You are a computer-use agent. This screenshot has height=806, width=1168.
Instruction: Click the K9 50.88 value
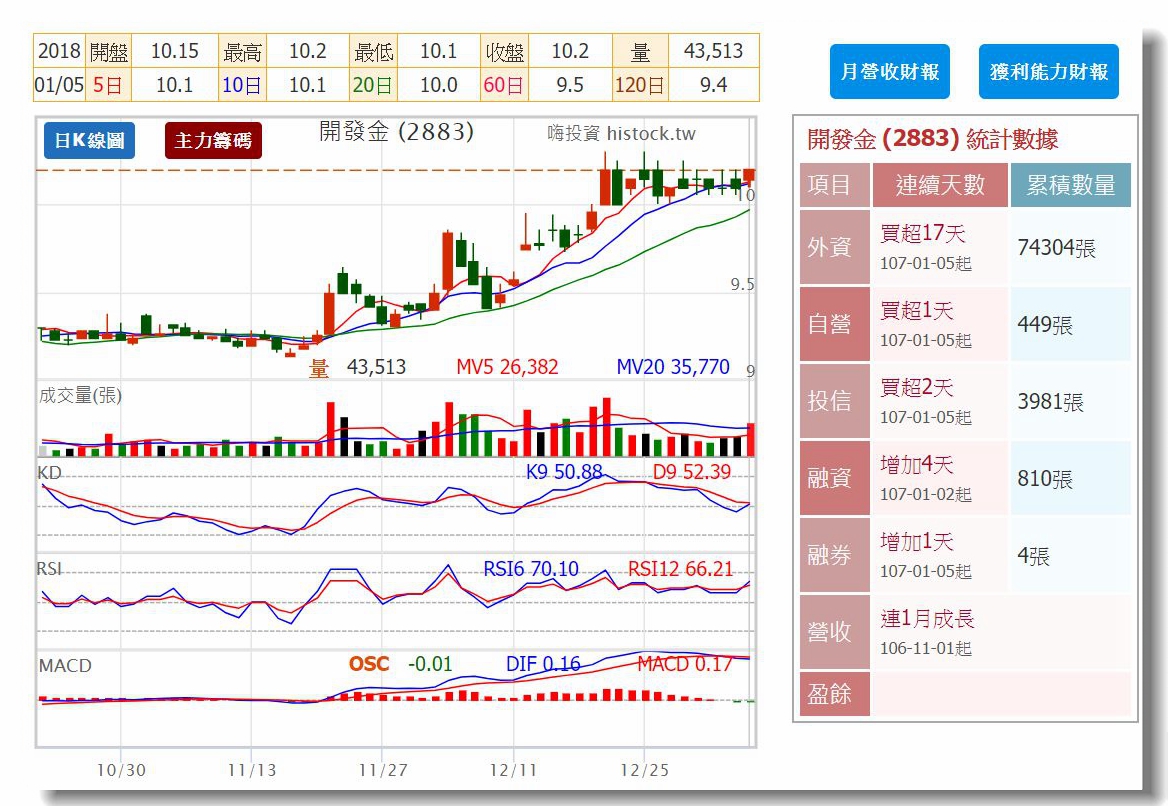[x=564, y=472]
